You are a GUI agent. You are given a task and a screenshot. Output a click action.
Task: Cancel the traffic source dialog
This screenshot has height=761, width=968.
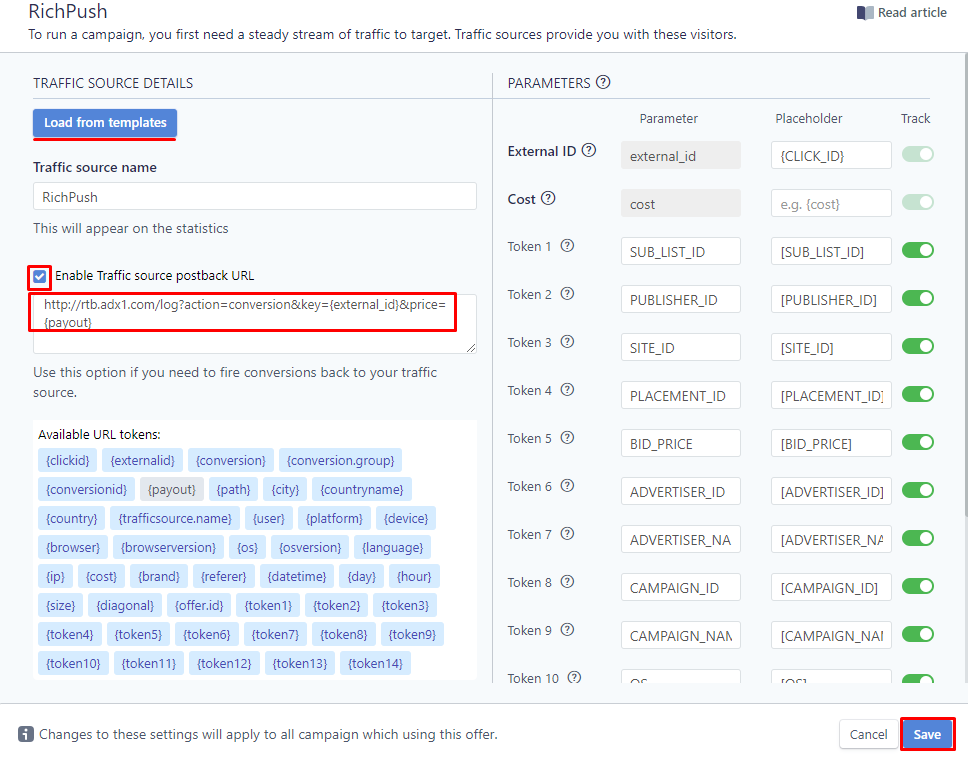[868, 734]
